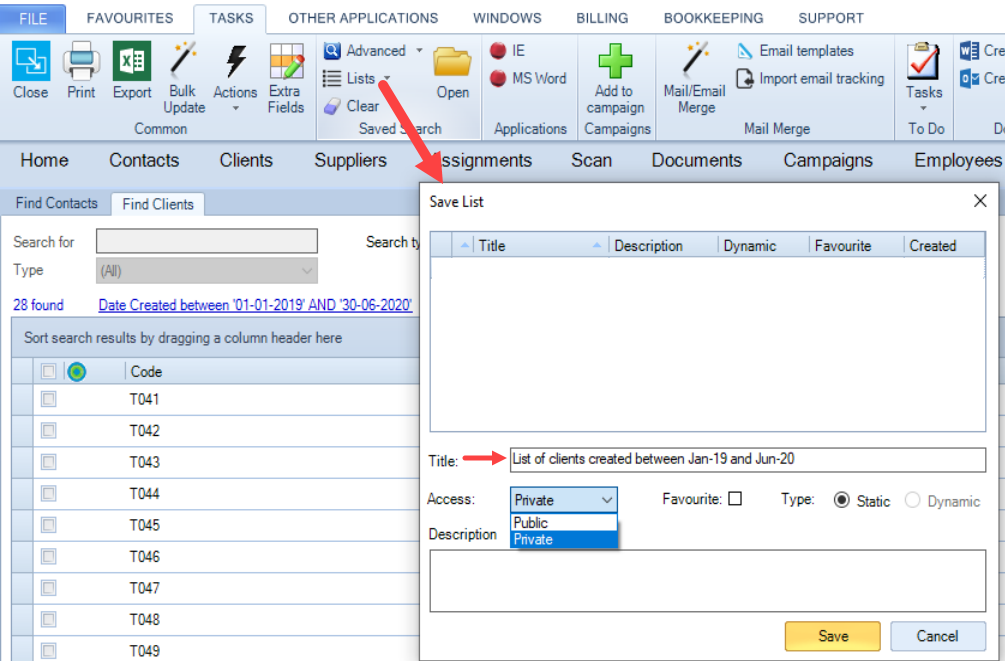Export results with the Excel icon
The height and width of the screenshot is (661, 1005).
(x=131, y=62)
